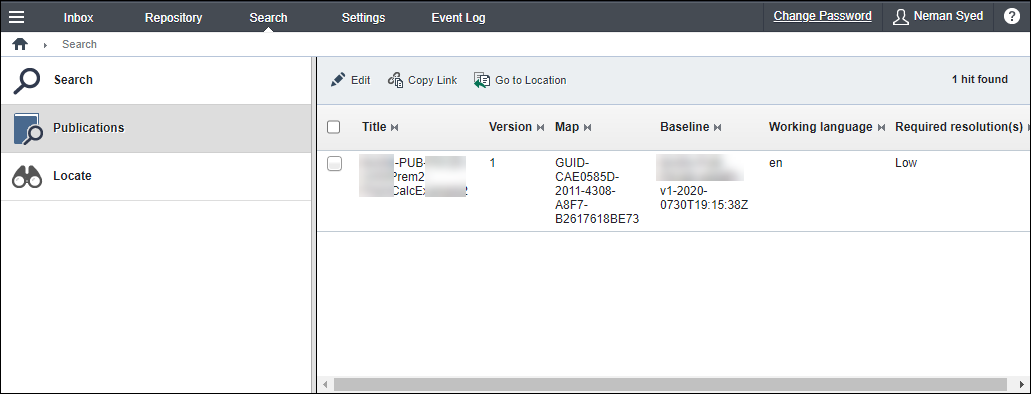Click the resize handle next to Working language
This screenshot has width=1031, height=394.
[881, 128]
